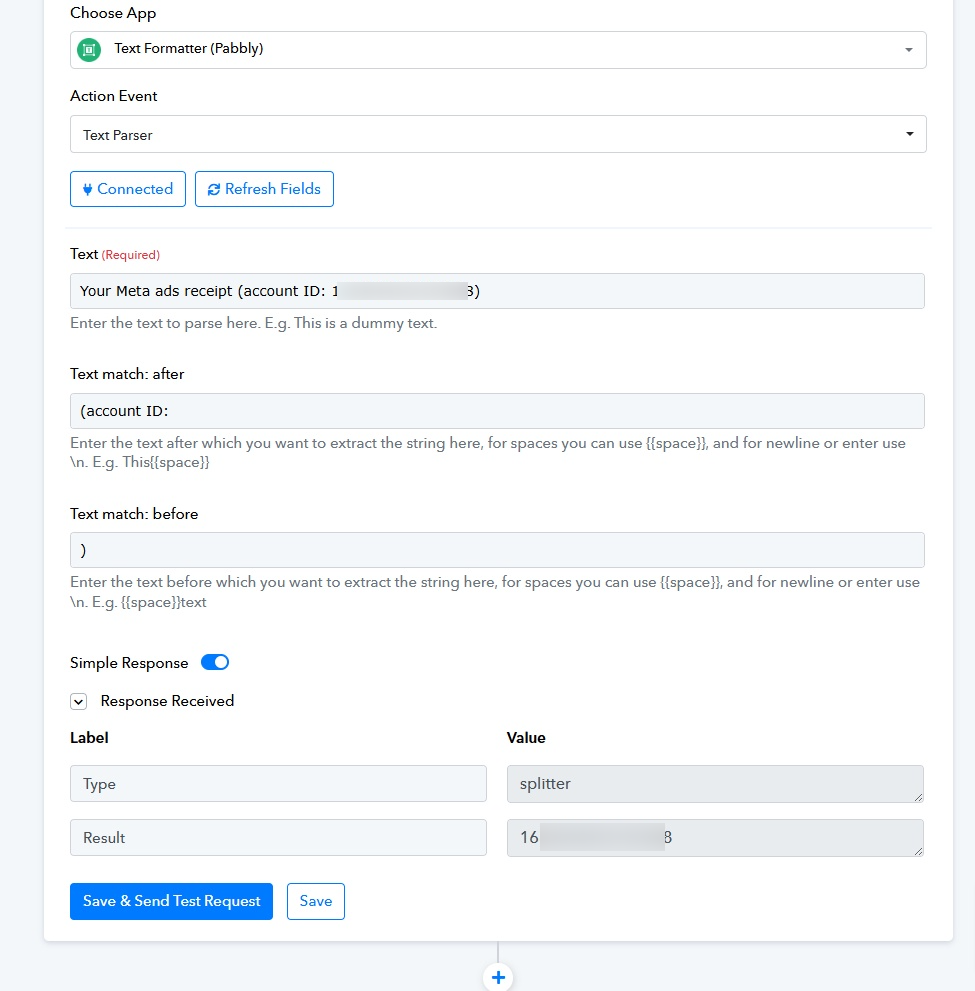Screen dimensions: 975x991
Task: Click the plug icon on Connected button
Action: point(88,189)
